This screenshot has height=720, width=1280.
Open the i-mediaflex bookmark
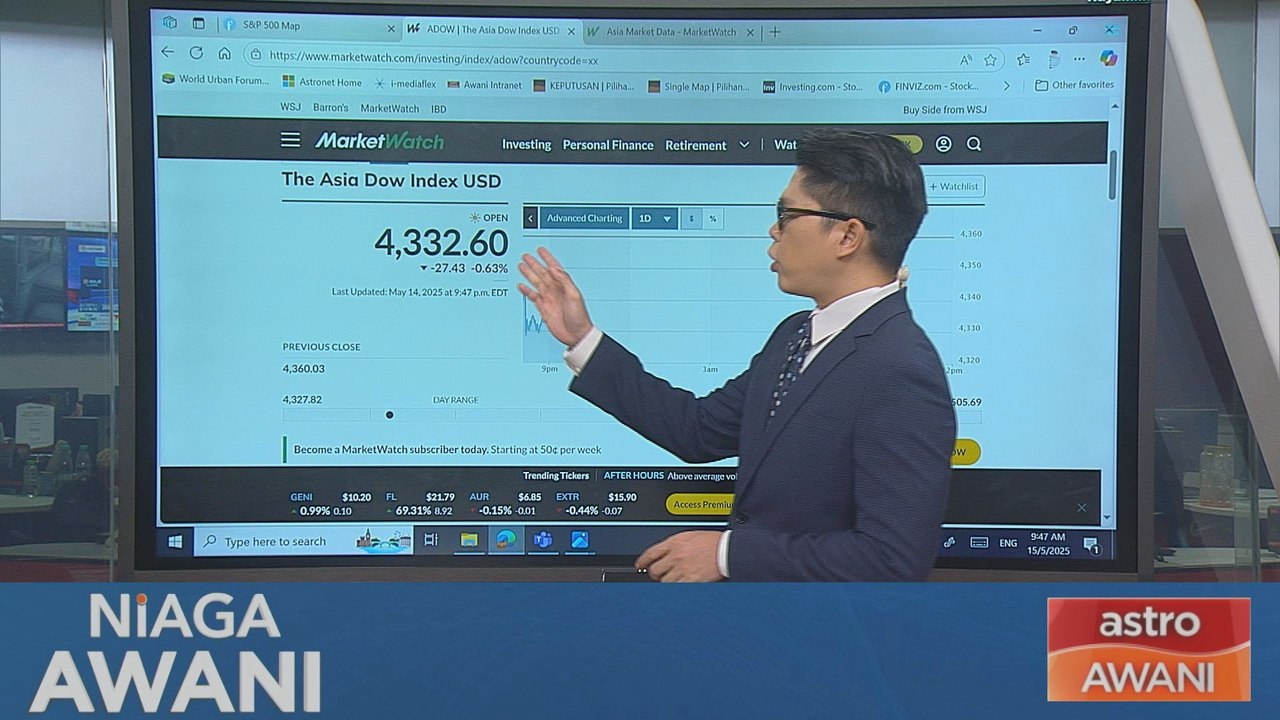(x=406, y=84)
